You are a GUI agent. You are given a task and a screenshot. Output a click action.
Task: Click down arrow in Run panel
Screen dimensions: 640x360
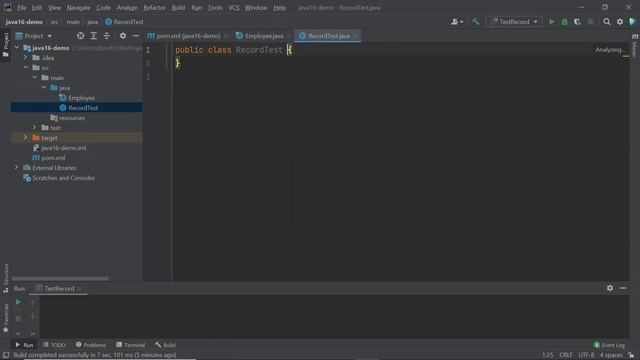pyautogui.click(x=32, y=317)
